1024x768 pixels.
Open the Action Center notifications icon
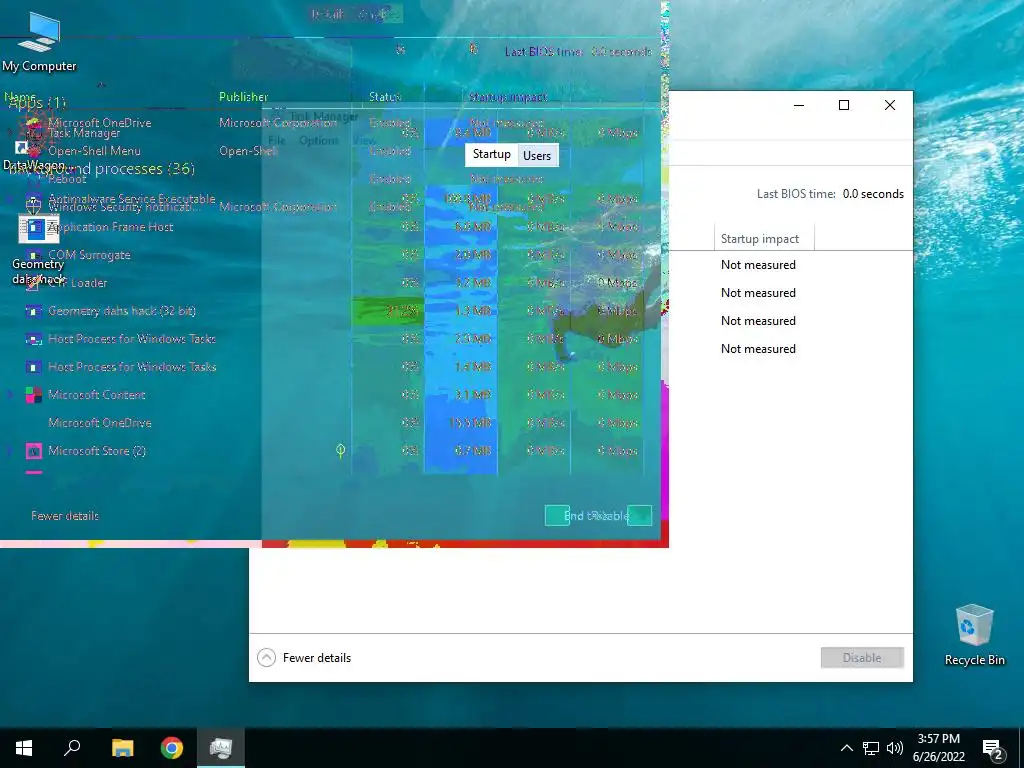coord(993,749)
